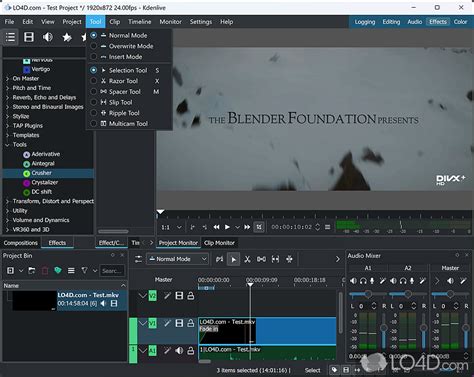The width and height of the screenshot is (474, 377).
Task: Open the tag icon in Project Bin
Action: [x=58, y=270]
